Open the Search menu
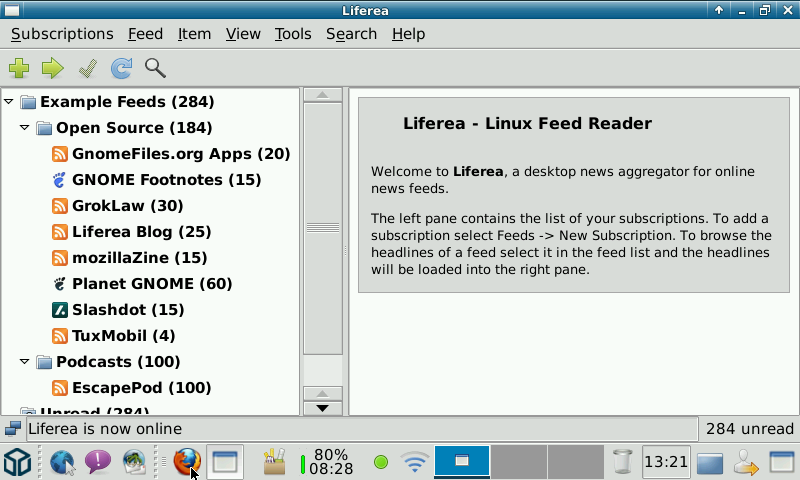Viewport: 800px width, 480px height. point(352,34)
